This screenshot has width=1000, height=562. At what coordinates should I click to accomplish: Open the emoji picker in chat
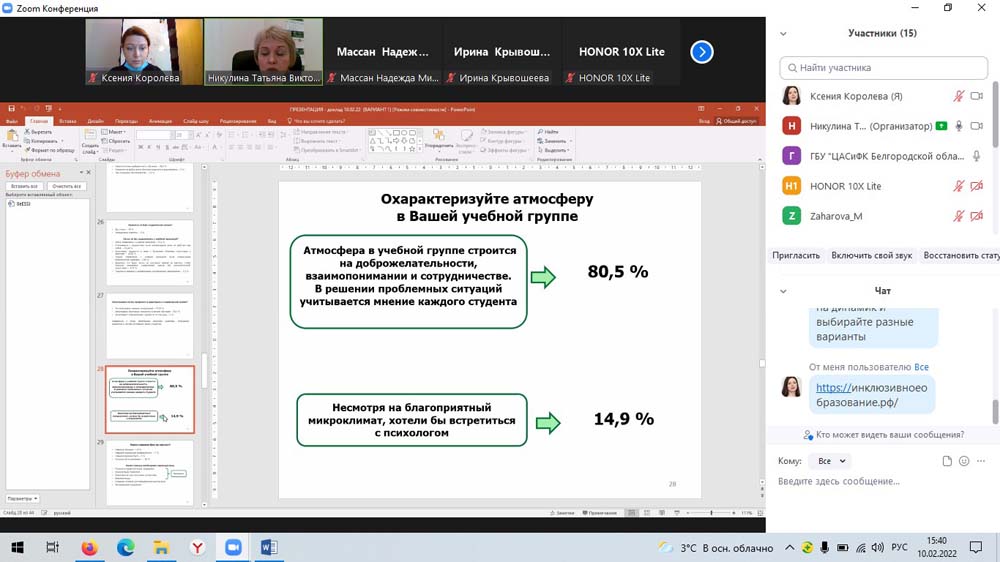(964, 461)
